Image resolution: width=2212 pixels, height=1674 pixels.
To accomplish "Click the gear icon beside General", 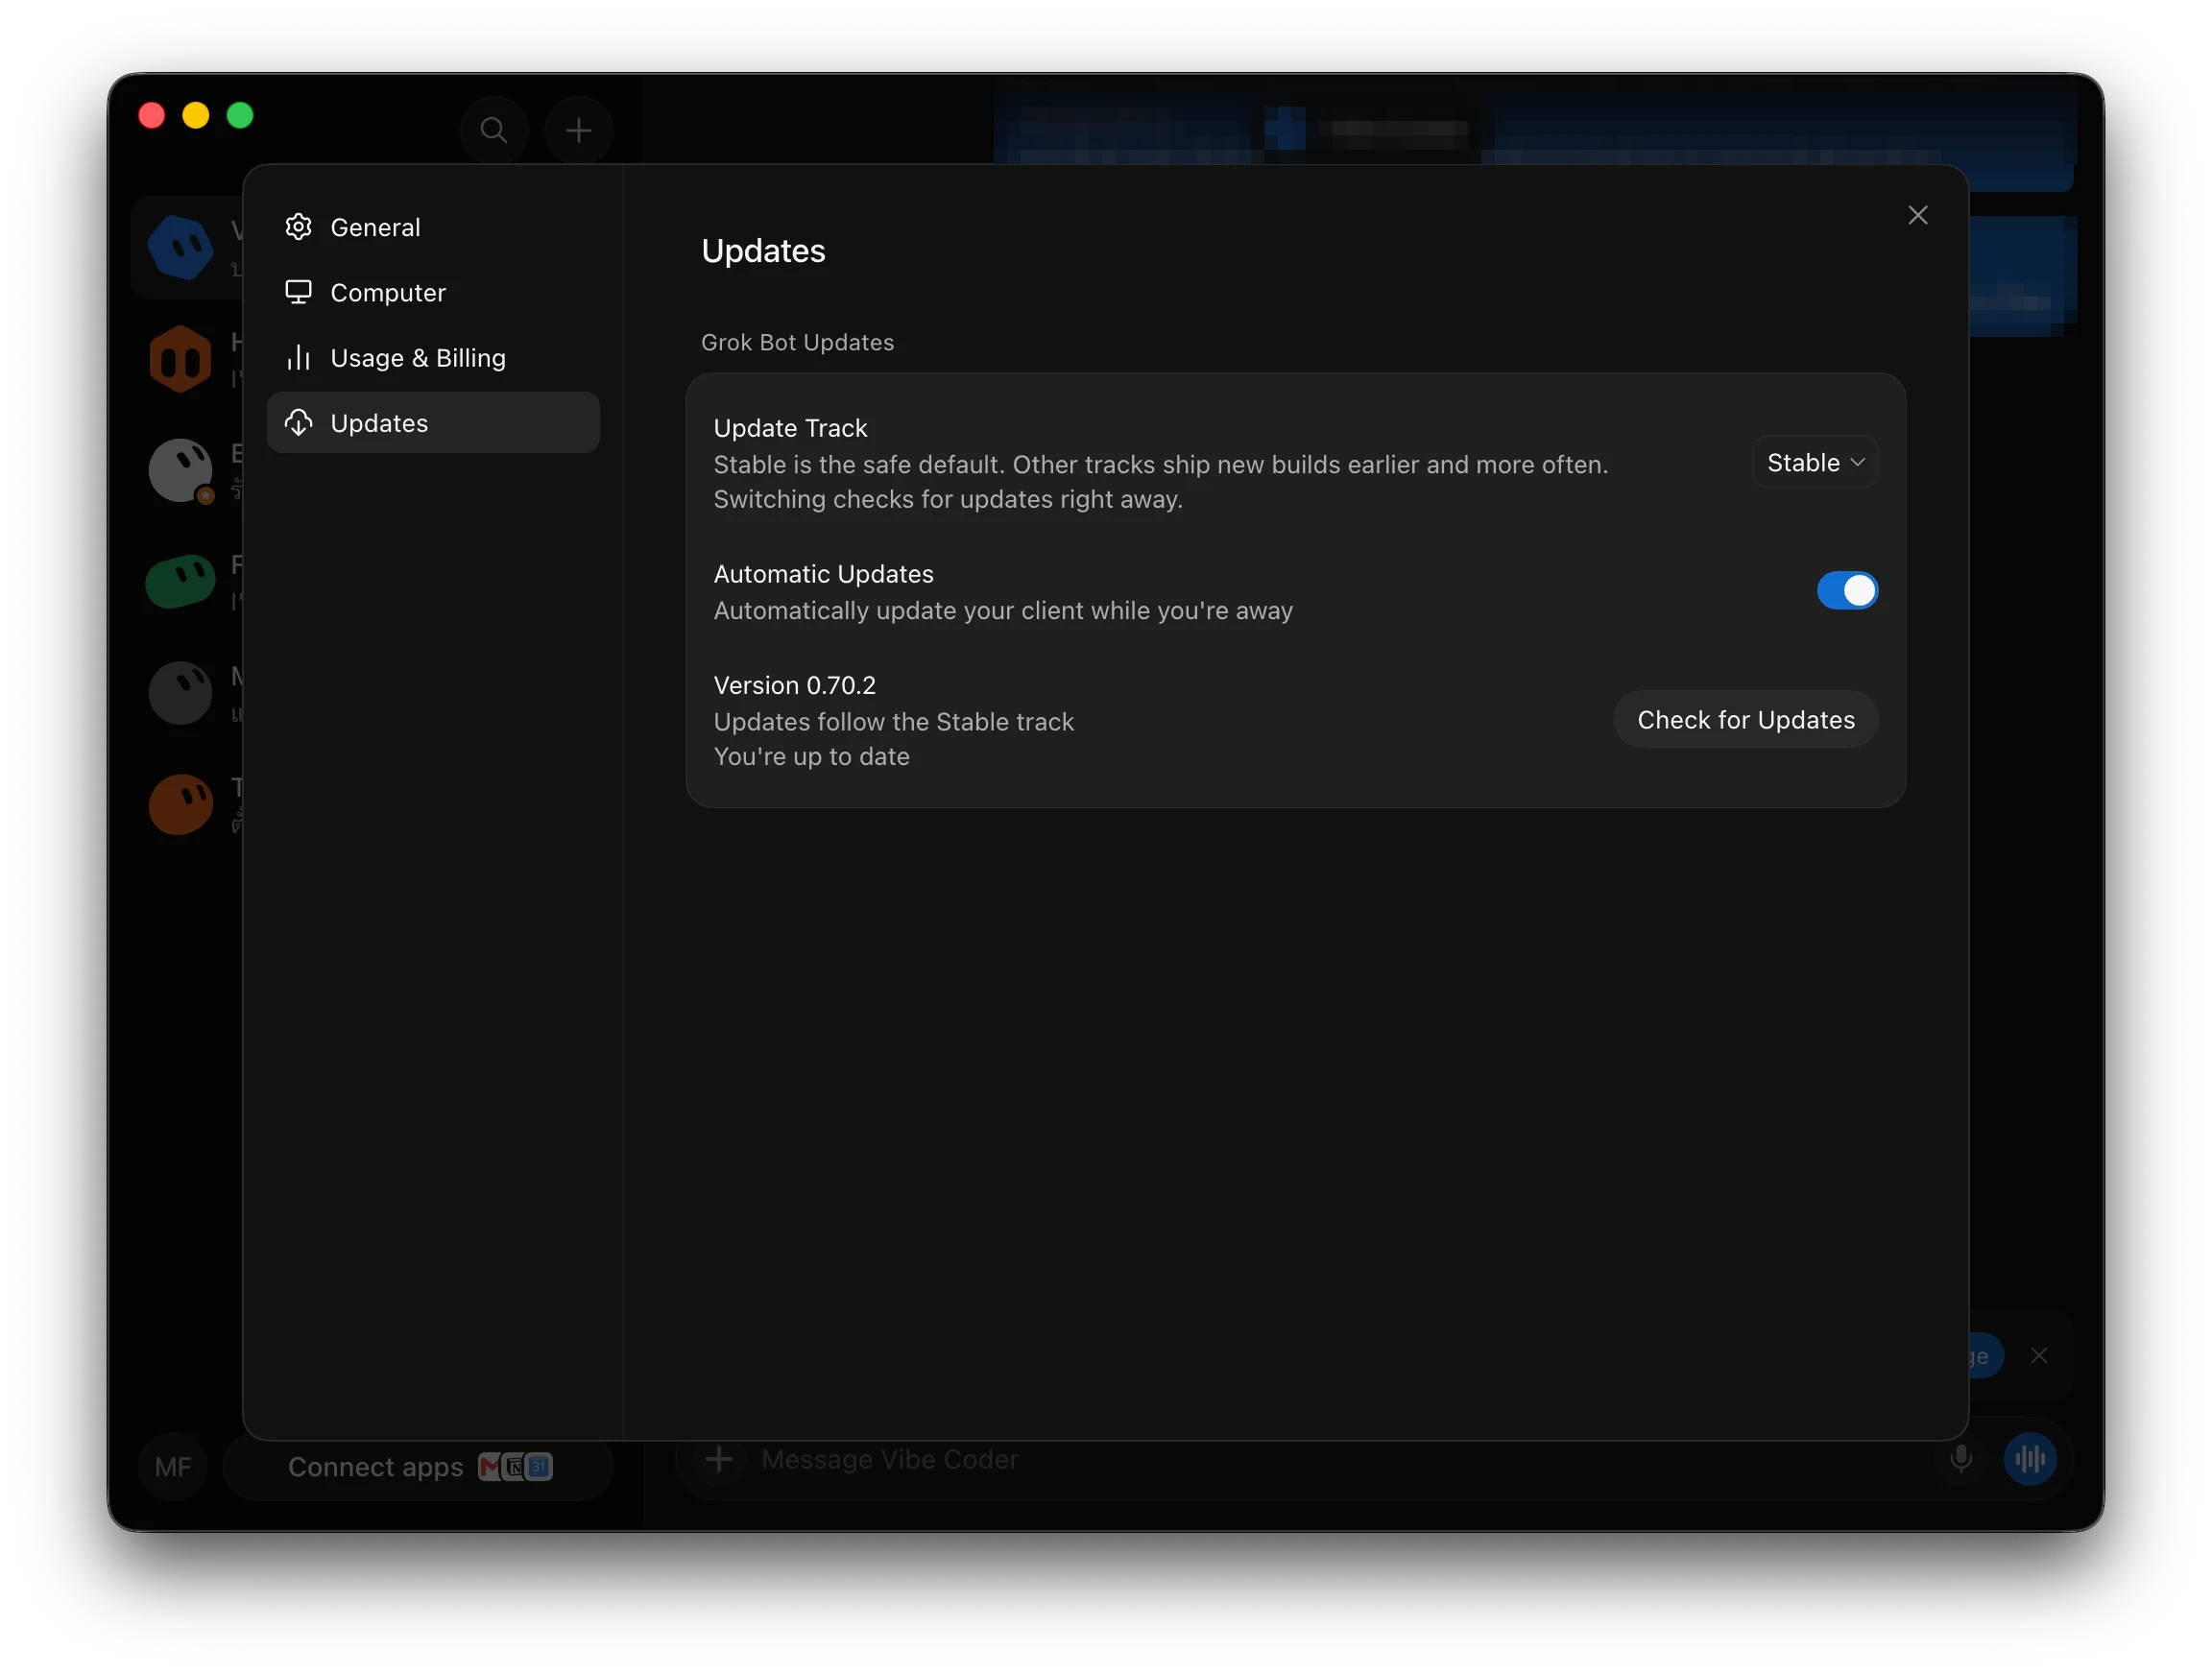I will tap(298, 227).
